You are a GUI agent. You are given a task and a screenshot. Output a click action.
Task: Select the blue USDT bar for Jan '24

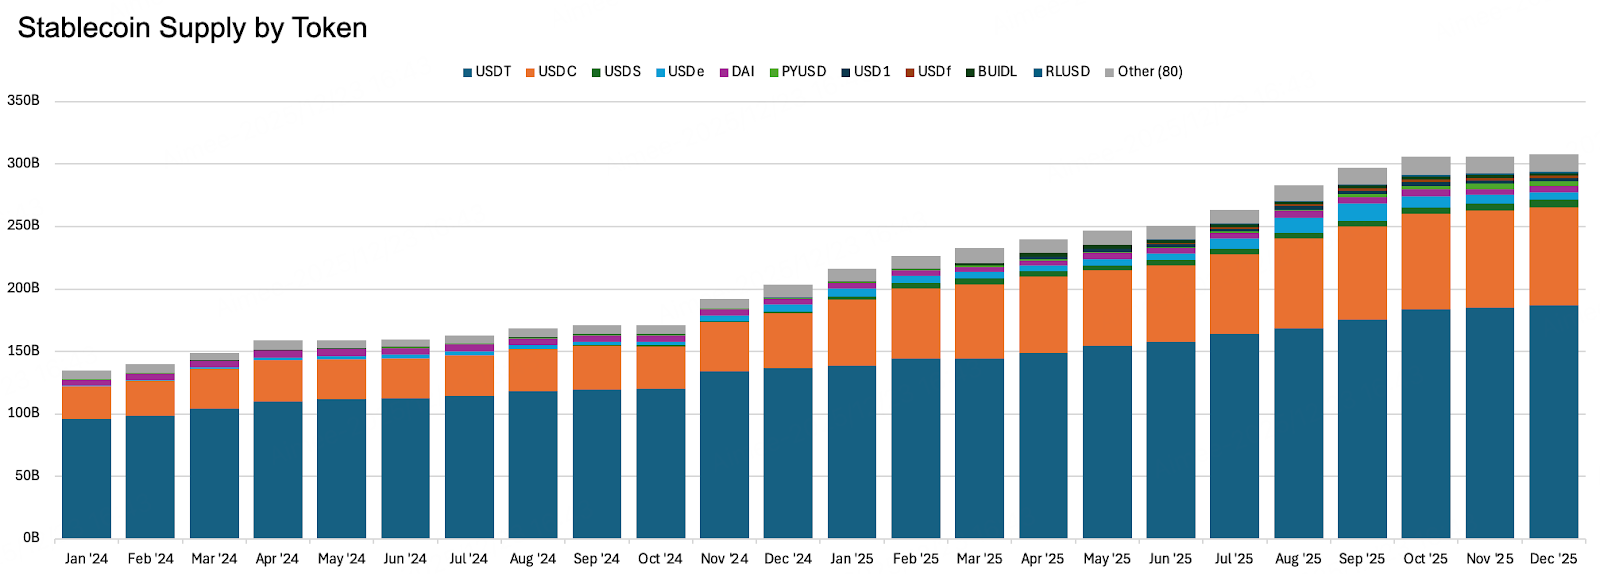pos(86,478)
